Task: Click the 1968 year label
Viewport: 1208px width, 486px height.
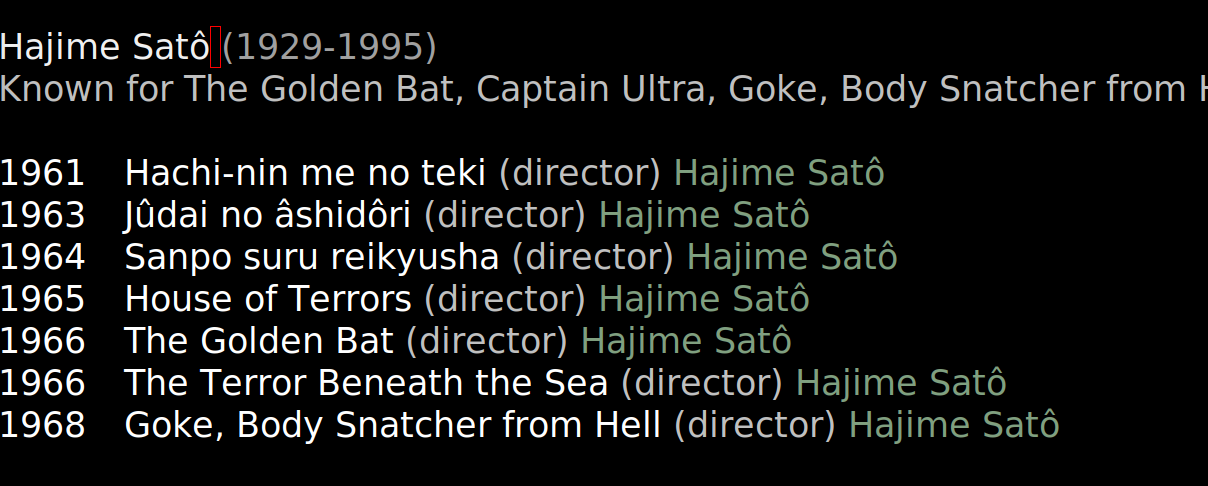Action: click(43, 425)
